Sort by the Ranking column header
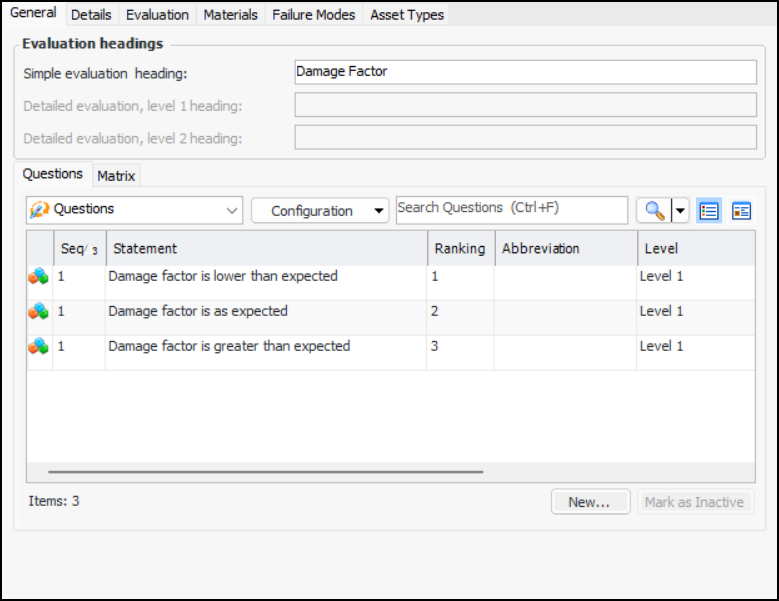The height and width of the screenshot is (601, 779). (459, 249)
